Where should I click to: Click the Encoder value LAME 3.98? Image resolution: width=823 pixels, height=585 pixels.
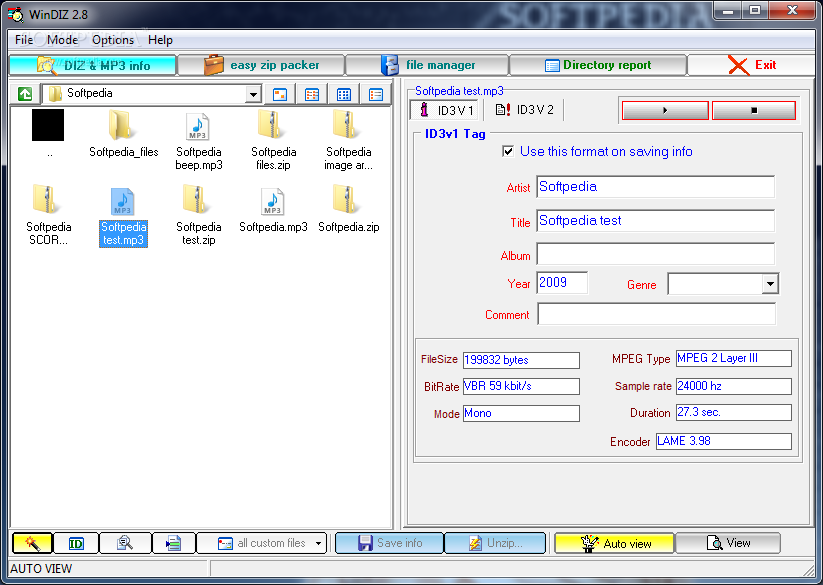tap(724, 441)
